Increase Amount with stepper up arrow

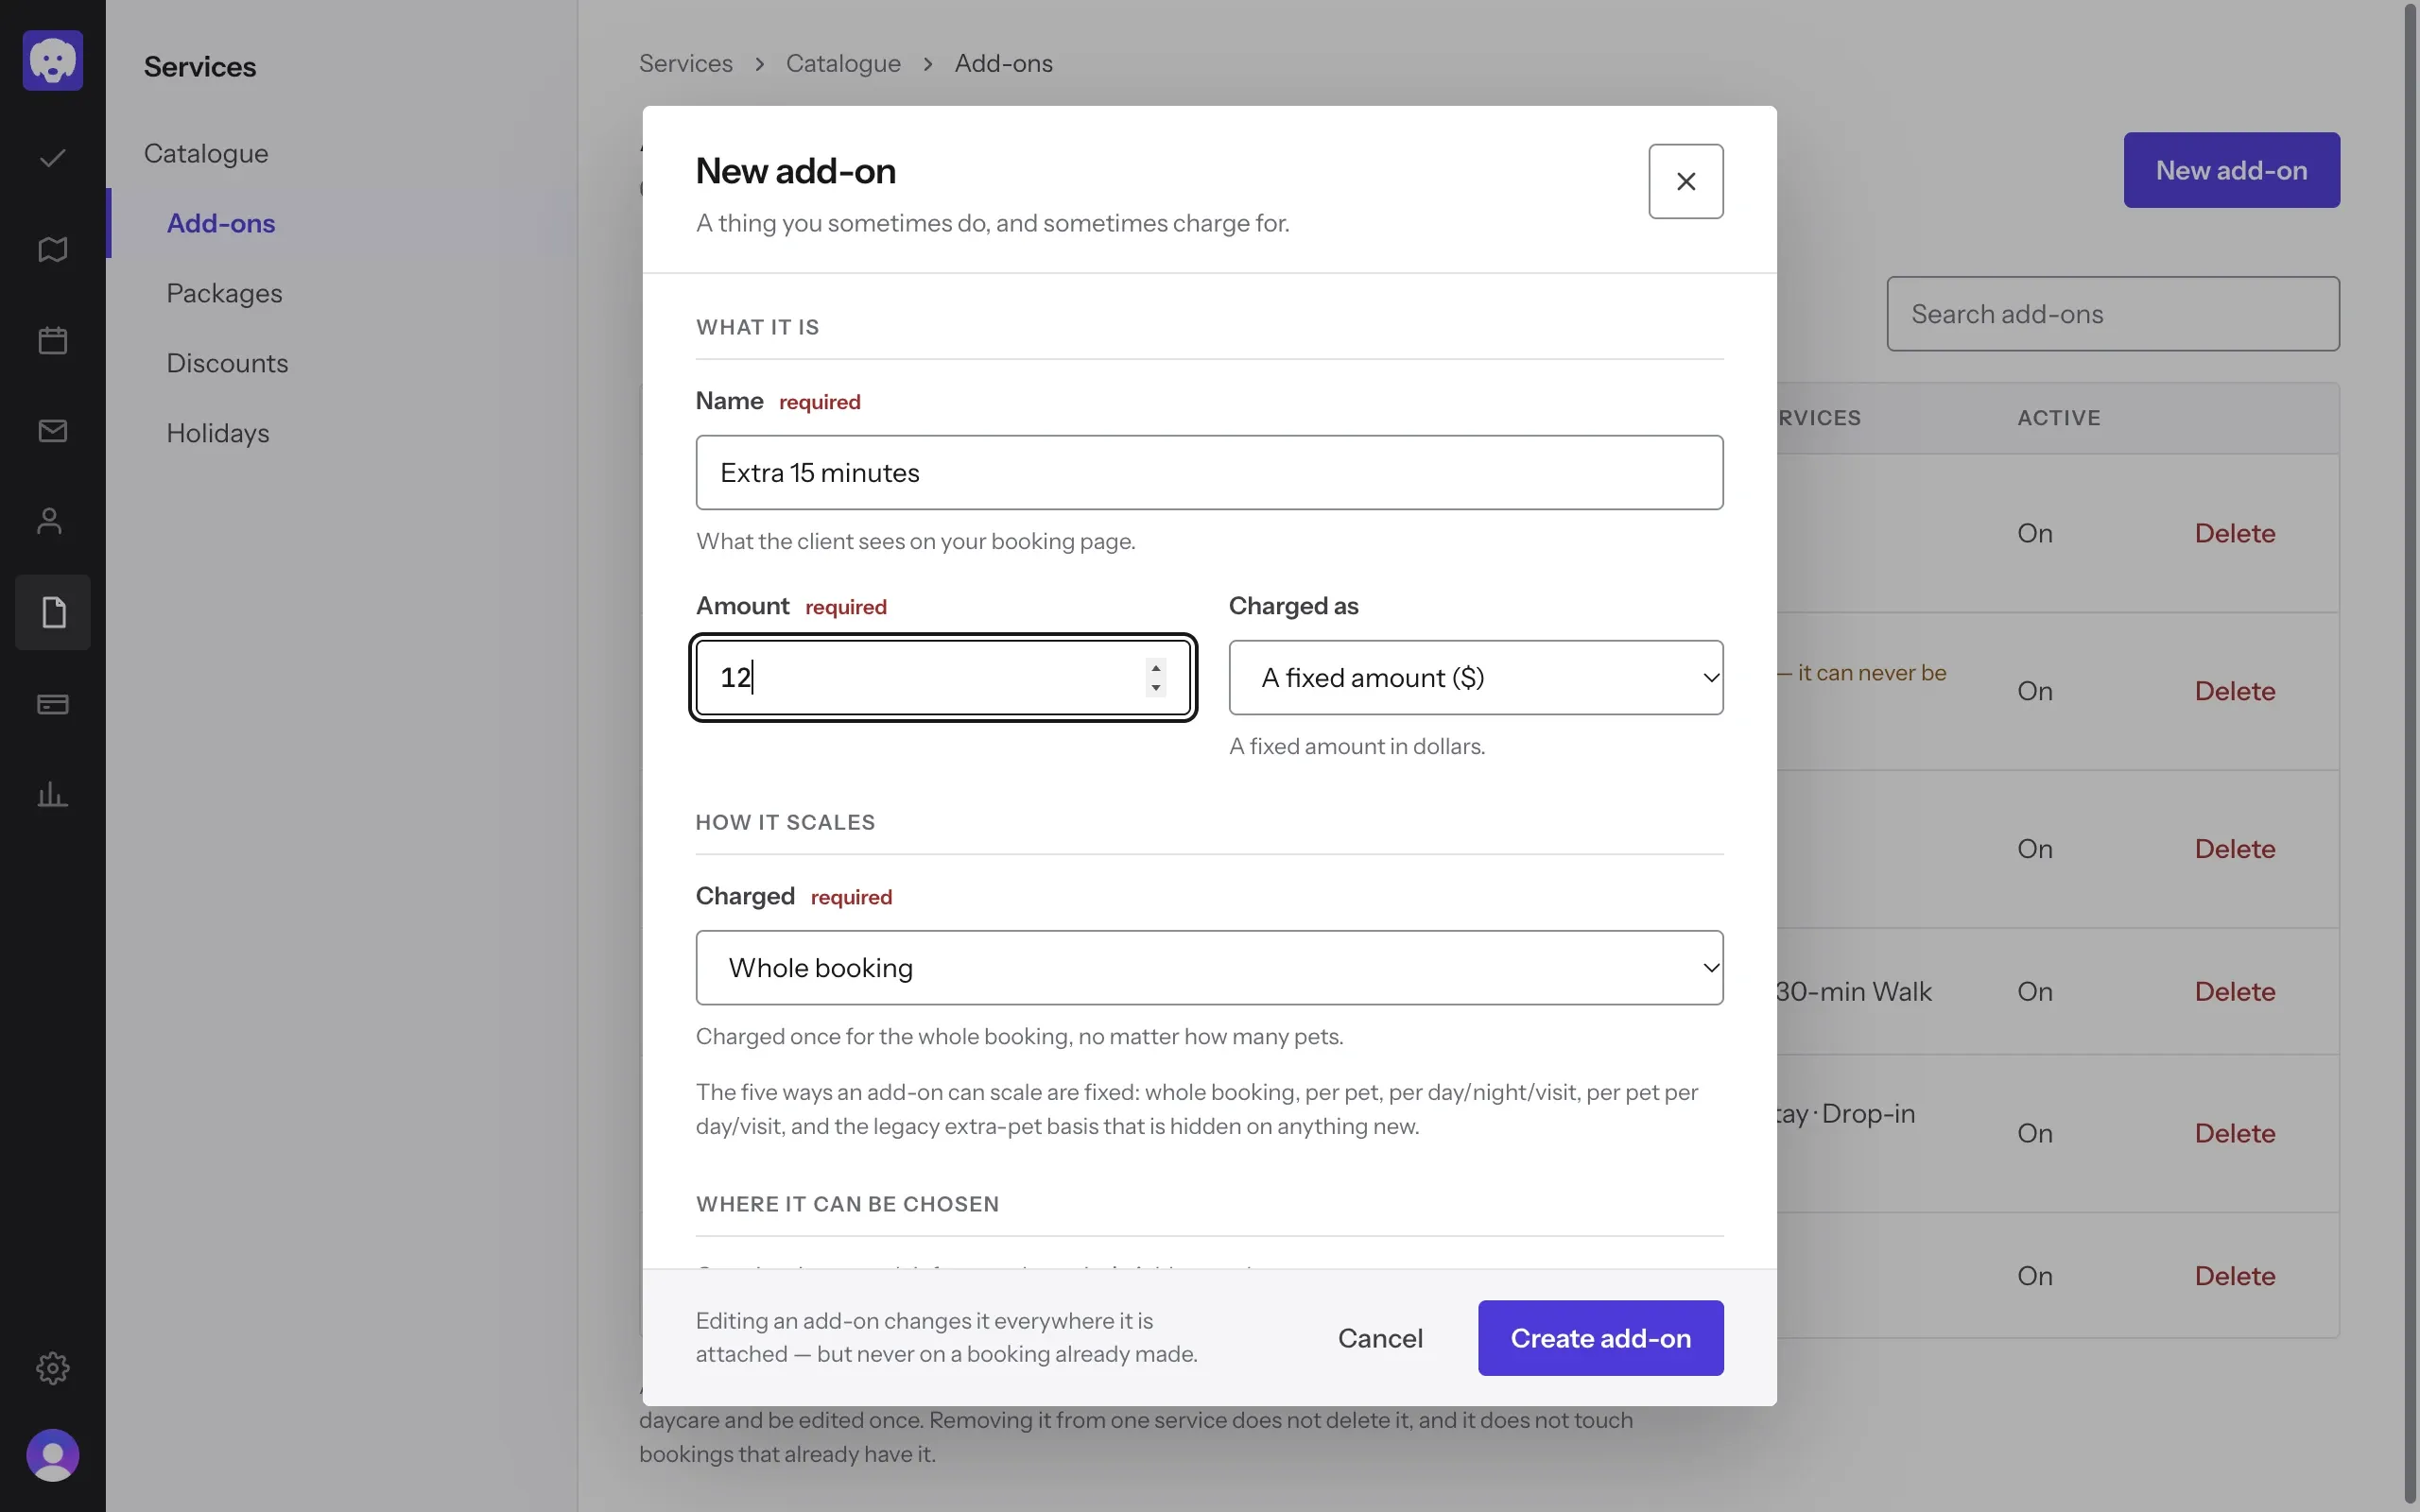[1156, 667]
